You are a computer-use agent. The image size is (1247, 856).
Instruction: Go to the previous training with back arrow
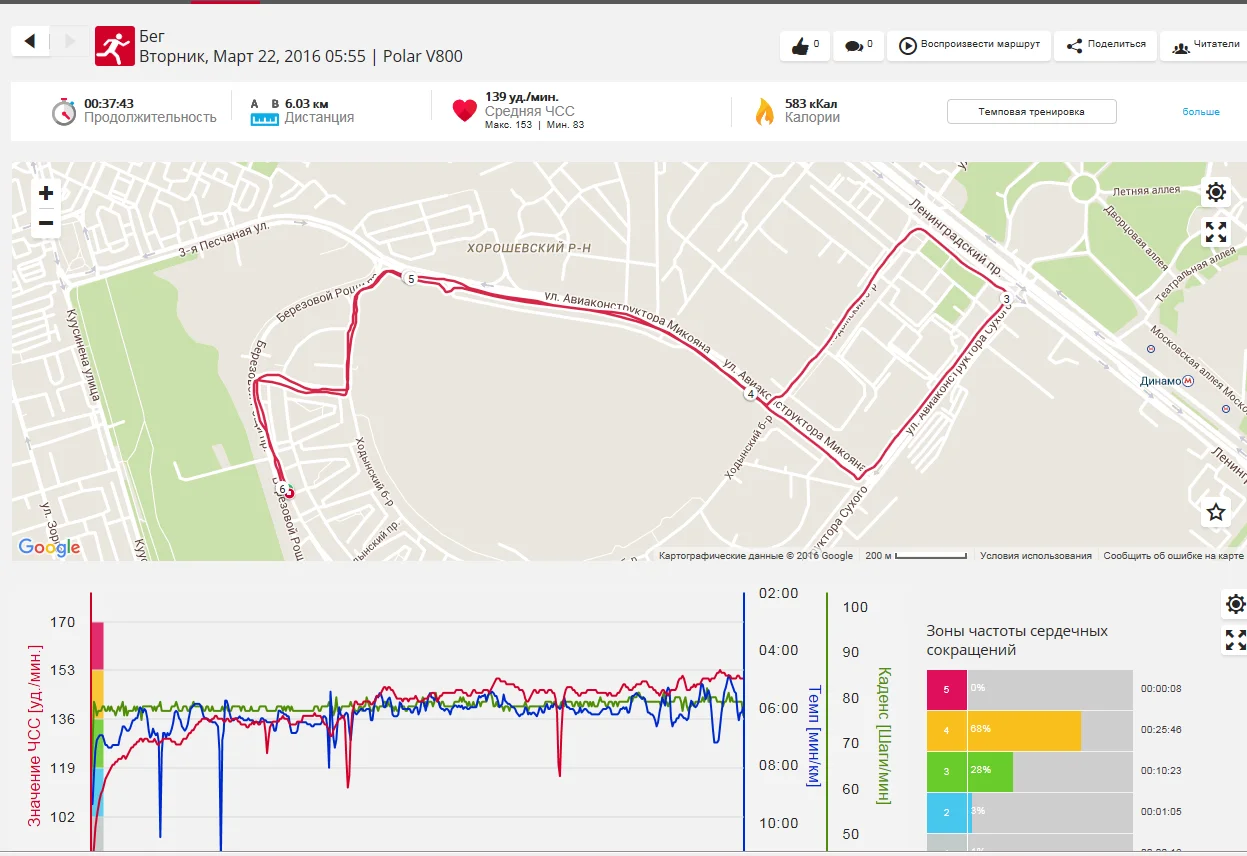coord(30,41)
